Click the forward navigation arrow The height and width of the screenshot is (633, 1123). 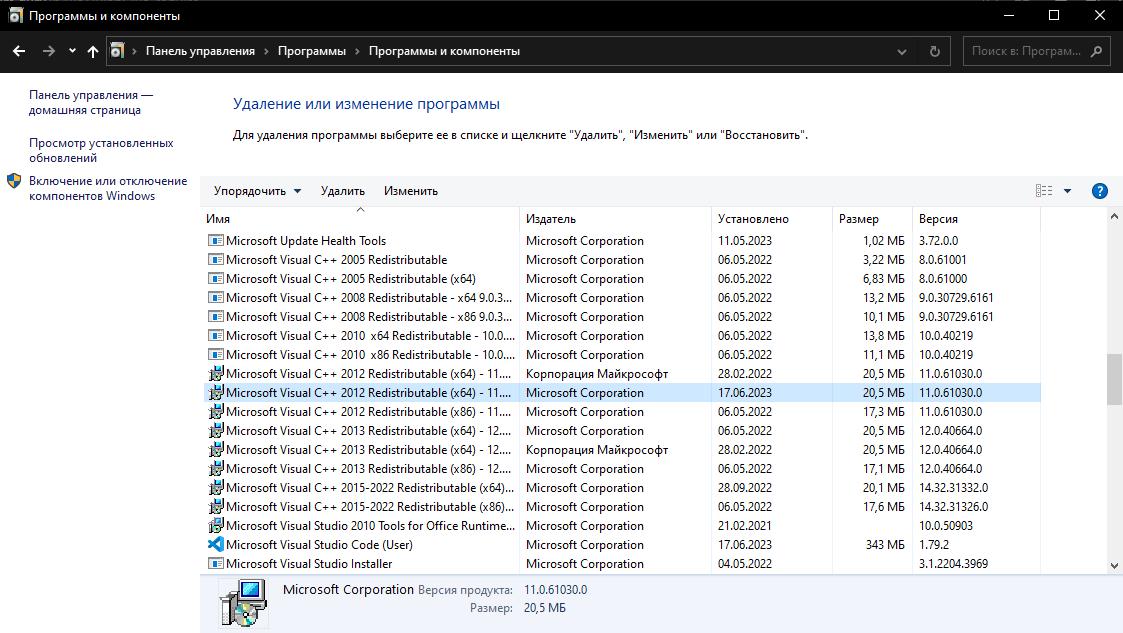tap(48, 51)
